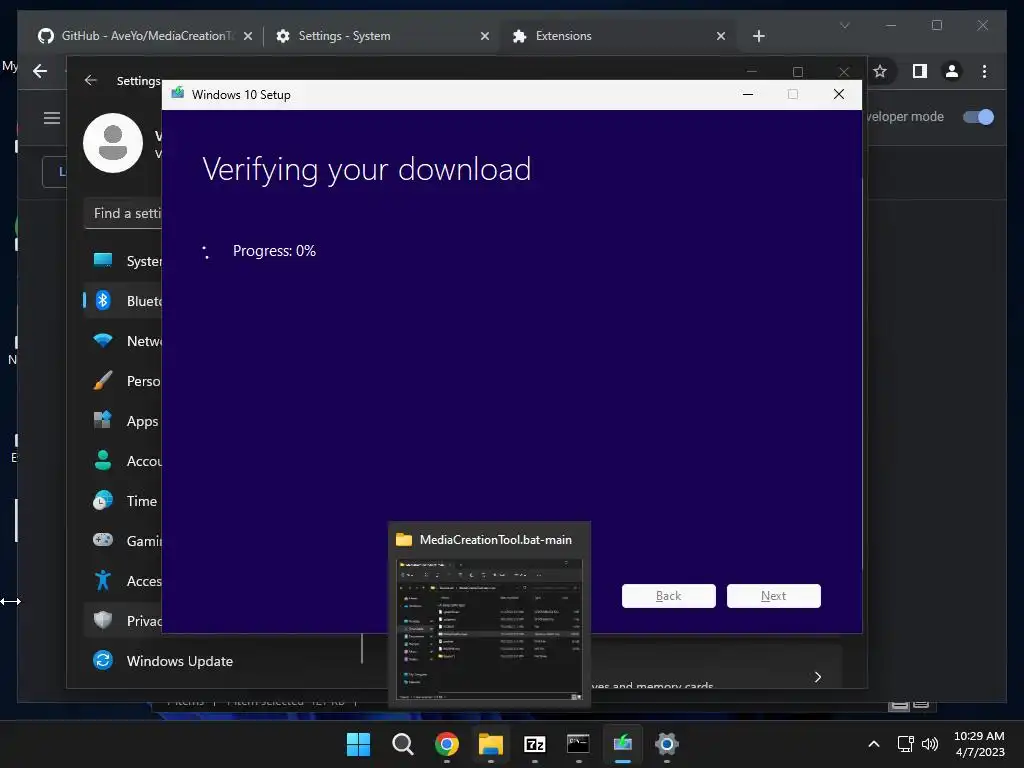
Task: Open Chrome side panel icon
Action: 920,71
